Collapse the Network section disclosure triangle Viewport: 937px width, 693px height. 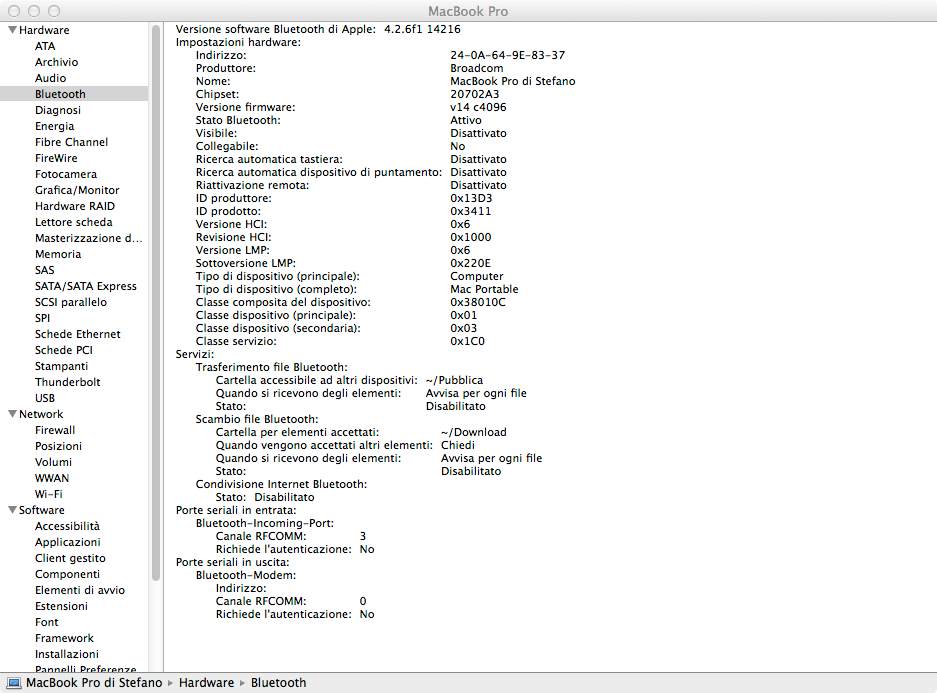click(11, 414)
